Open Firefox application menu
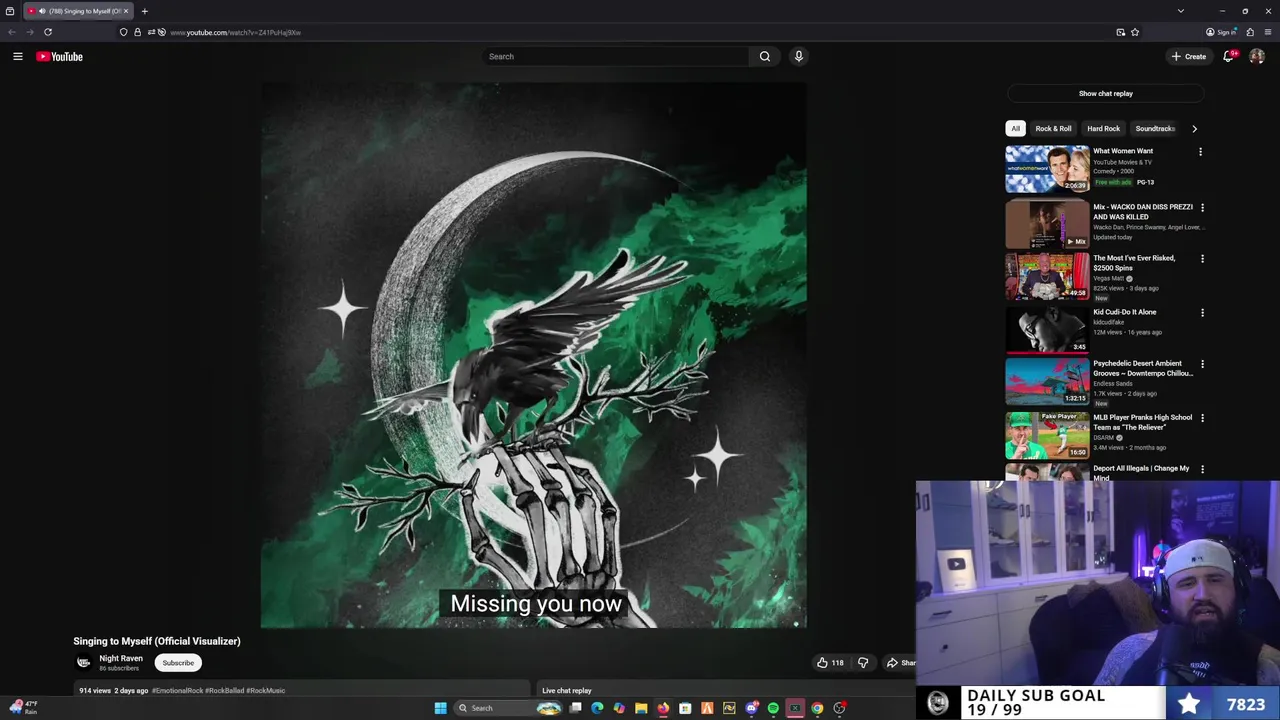Image resolution: width=1280 pixels, height=720 pixels. [x=1266, y=32]
